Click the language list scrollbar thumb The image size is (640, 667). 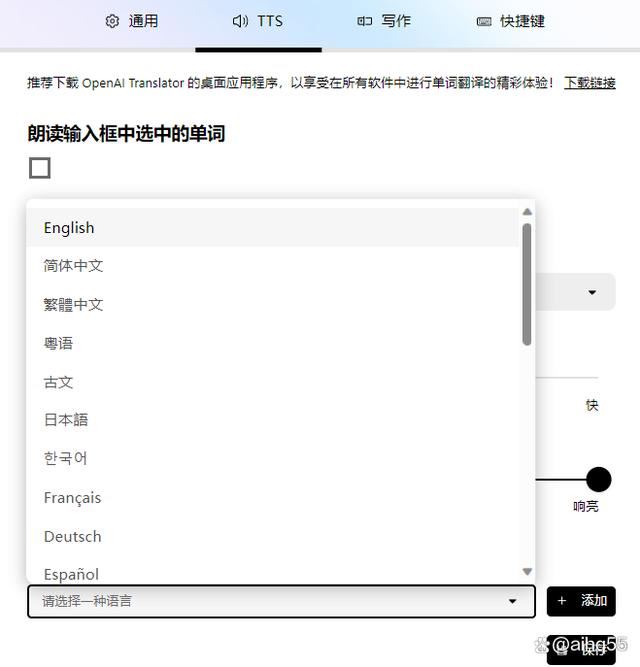pyautogui.click(x=527, y=284)
